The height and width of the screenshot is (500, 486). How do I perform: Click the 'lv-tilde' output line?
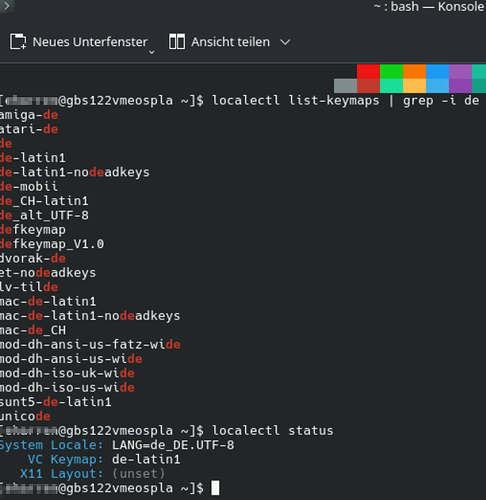click(29, 287)
